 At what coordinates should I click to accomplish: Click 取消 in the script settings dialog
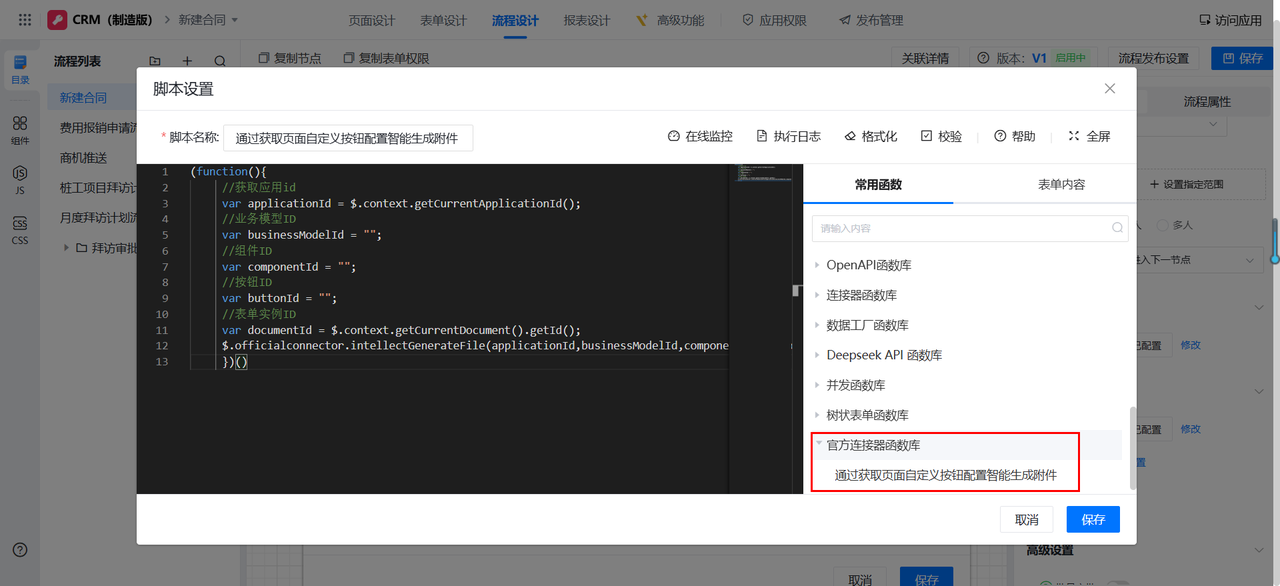coord(1026,520)
